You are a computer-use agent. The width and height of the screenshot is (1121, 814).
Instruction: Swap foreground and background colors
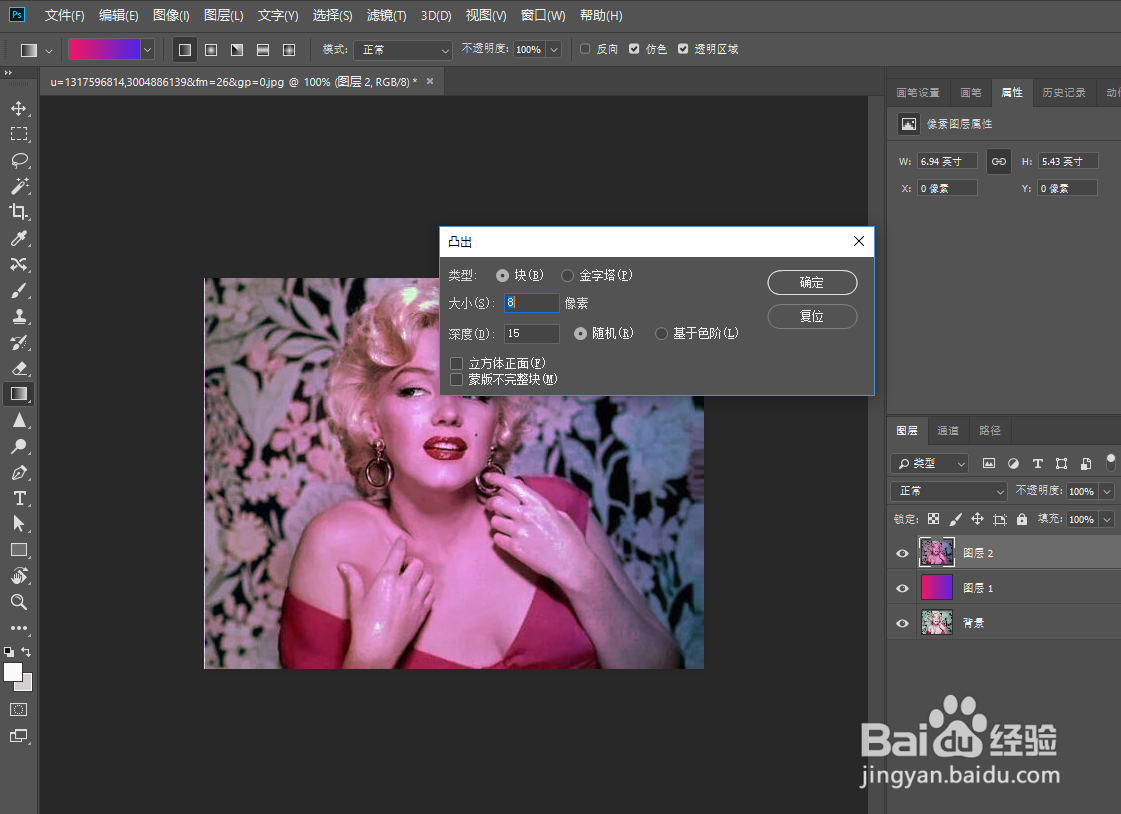pos(26,652)
